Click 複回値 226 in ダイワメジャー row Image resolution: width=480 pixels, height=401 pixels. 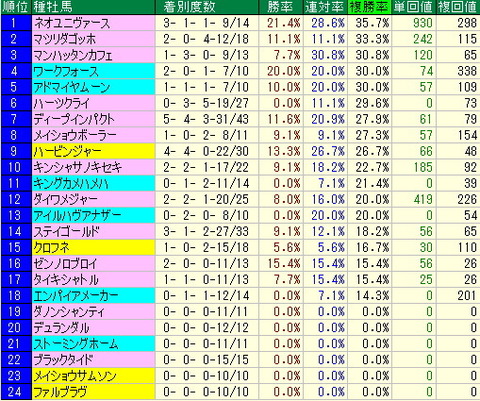467,199
